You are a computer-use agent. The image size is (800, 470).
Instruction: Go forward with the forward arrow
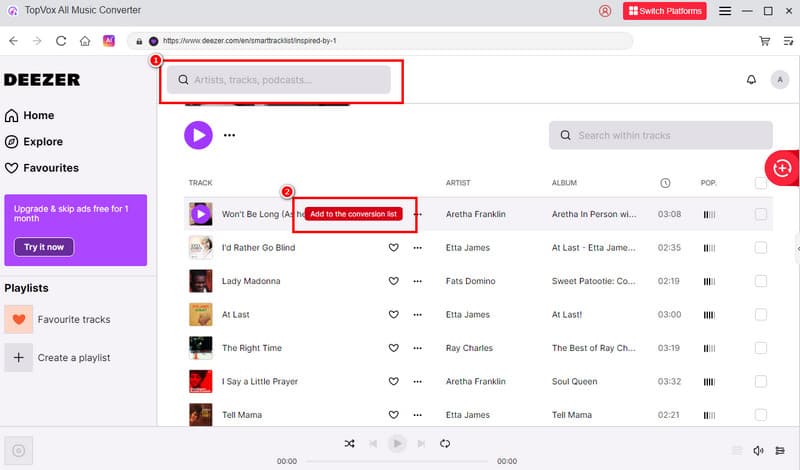pyautogui.click(x=37, y=41)
